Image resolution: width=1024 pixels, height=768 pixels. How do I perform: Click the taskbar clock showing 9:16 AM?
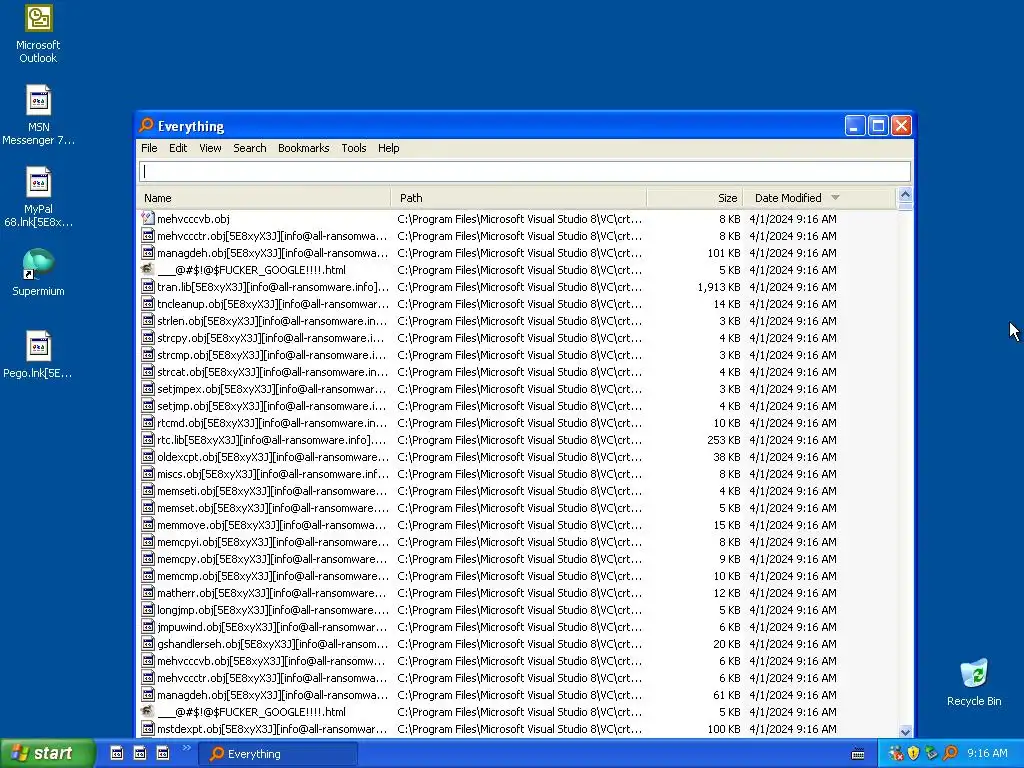[x=987, y=754]
